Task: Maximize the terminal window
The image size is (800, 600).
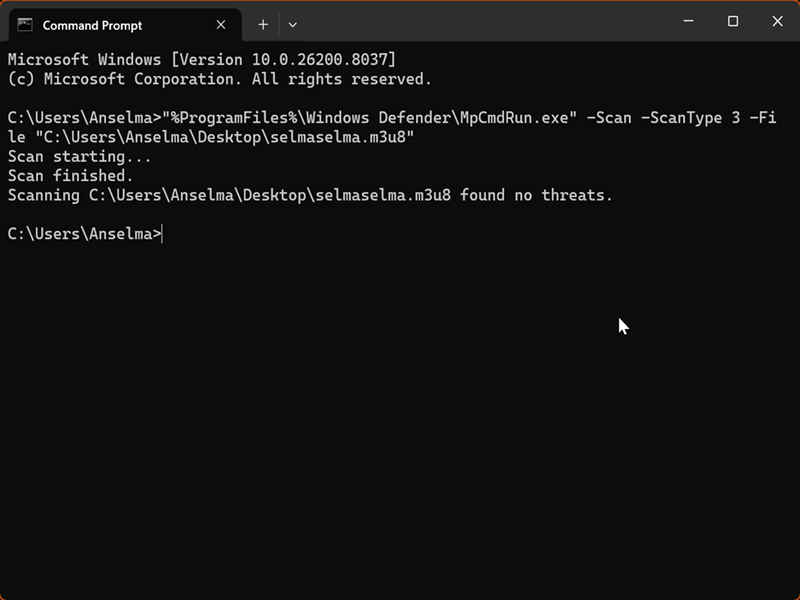Action: pyautogui.click(x=733, y=22)
